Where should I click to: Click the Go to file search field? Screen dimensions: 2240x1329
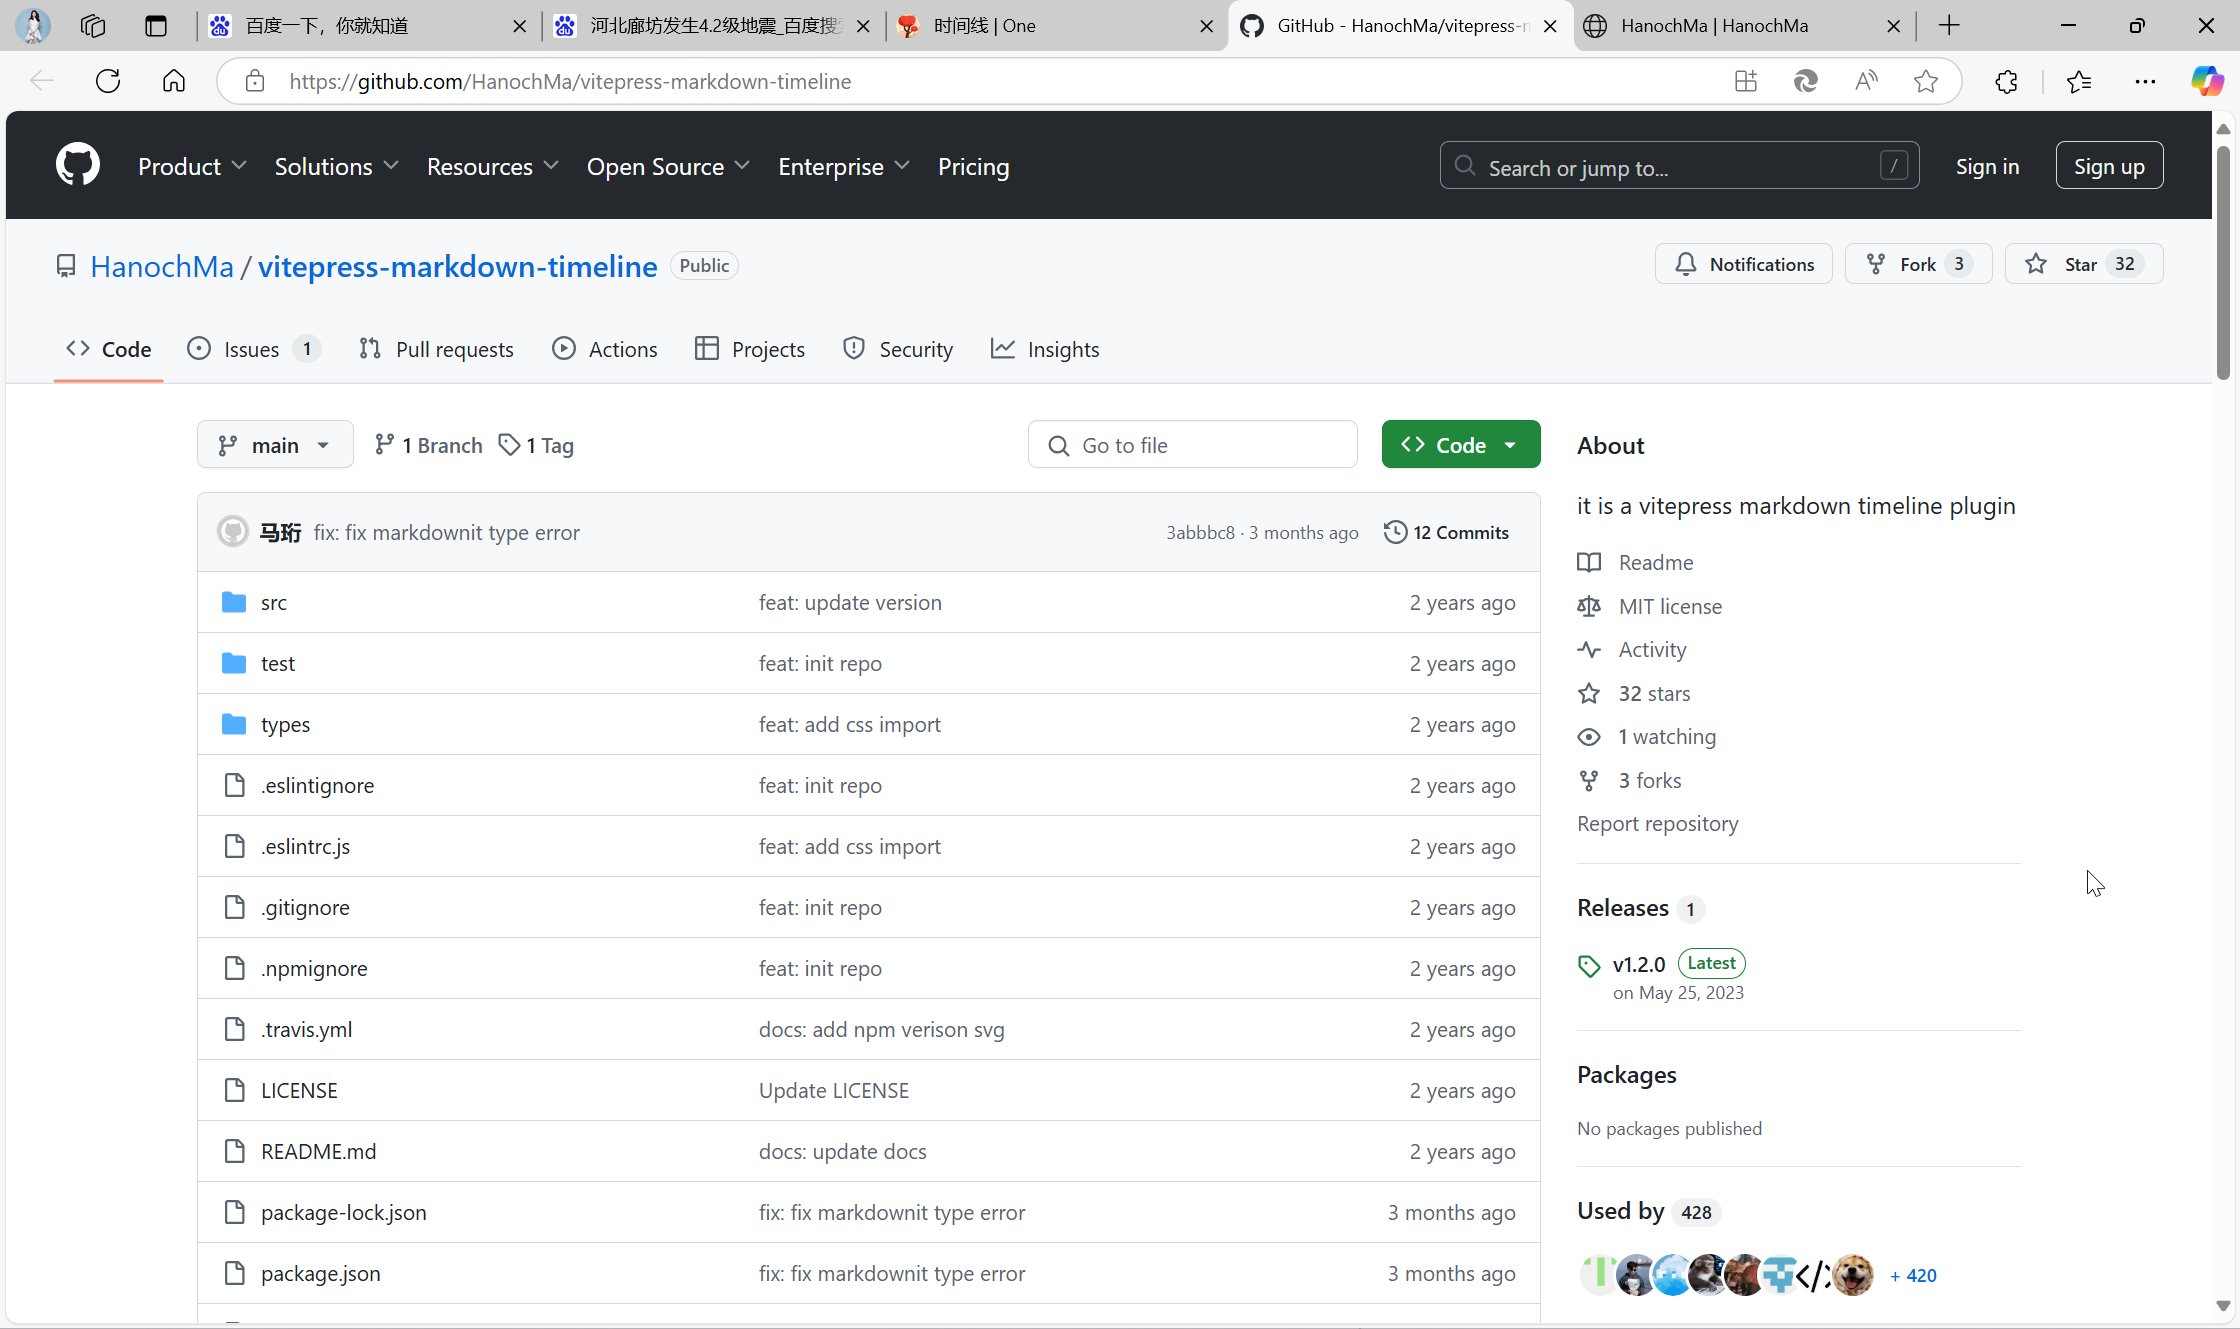tap(1192, 445)
